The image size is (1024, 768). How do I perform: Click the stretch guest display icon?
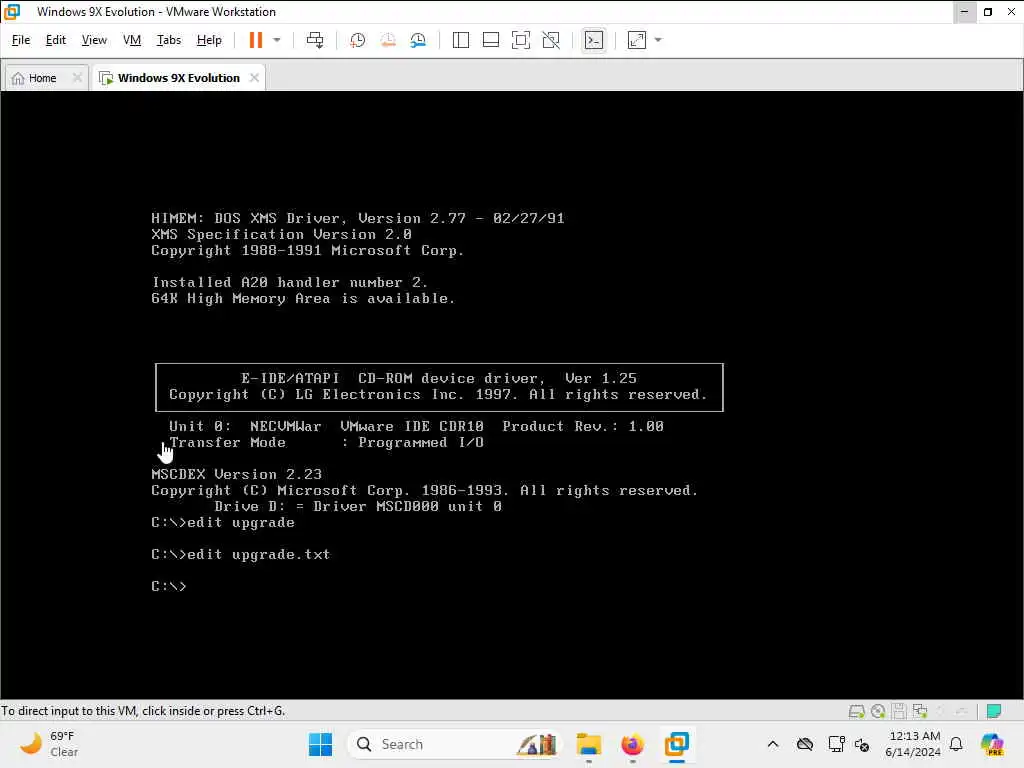coord(637,40)
